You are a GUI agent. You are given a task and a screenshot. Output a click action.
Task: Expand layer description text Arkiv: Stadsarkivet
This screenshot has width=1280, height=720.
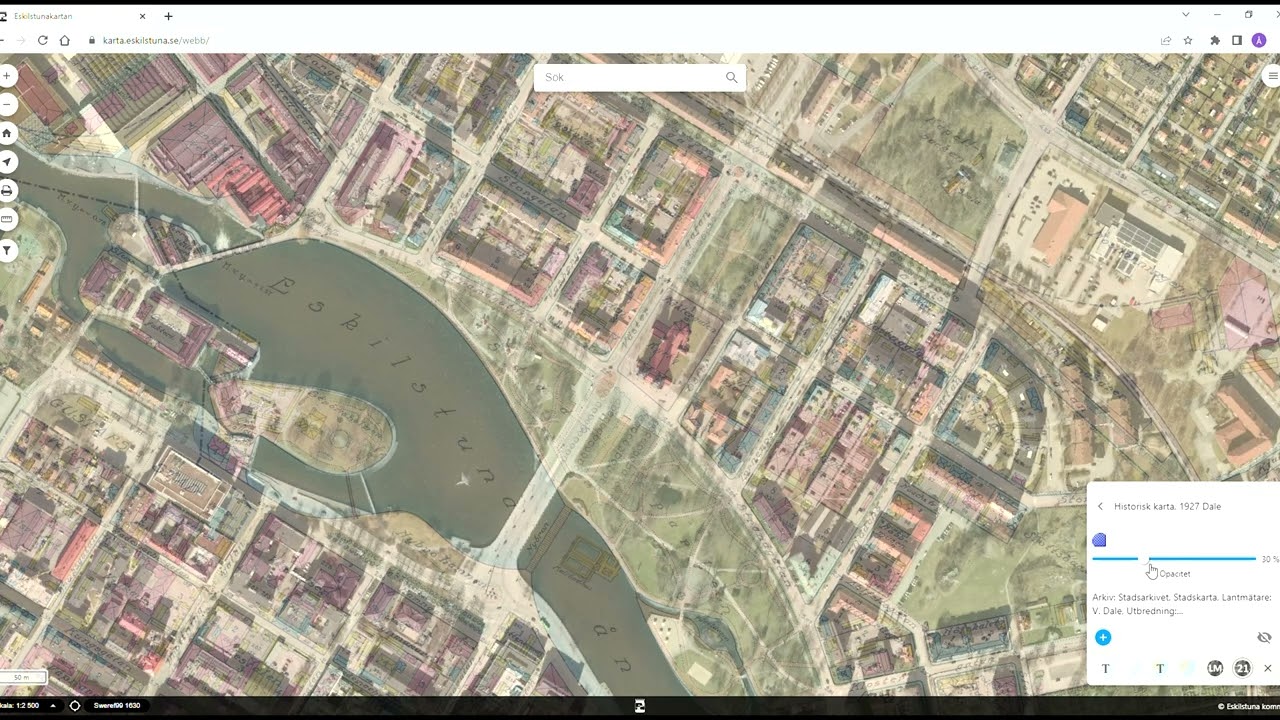[1181, 604]
